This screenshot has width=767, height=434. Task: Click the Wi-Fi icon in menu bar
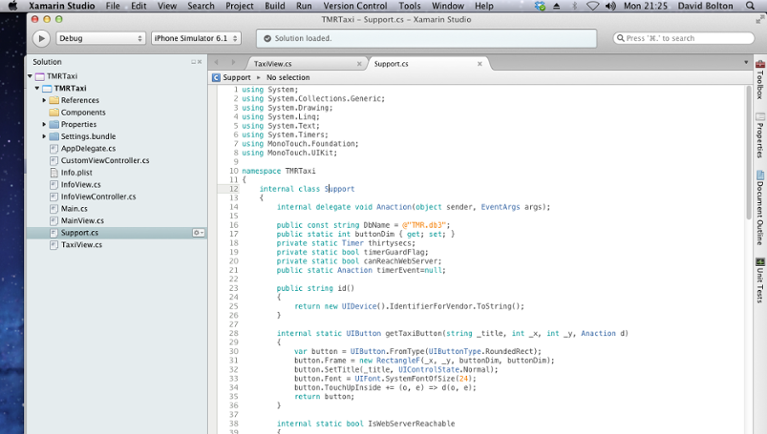point(592,6)
